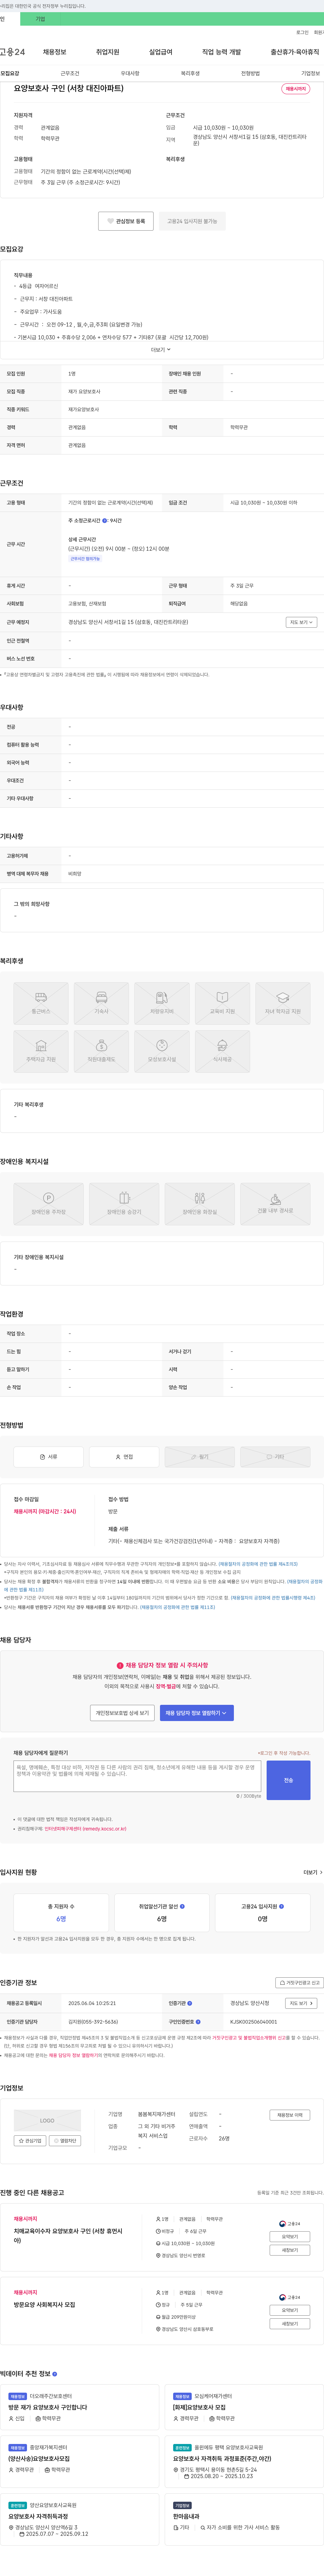
Task: Switch to the 전형방법 tab
Action: coord(250,73)
